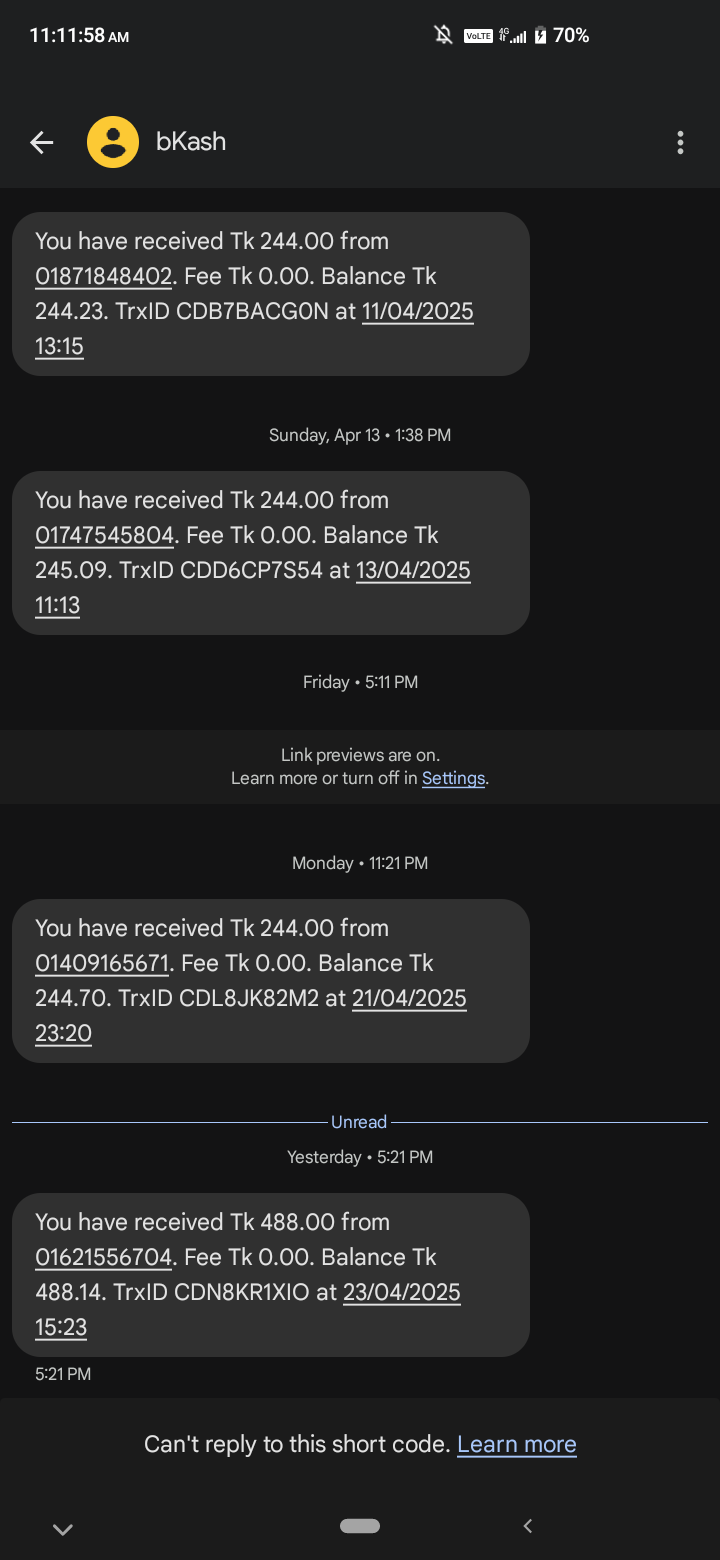Tap the muted notification bell icon
This screenshot has width=720, height=1560.
(x=443, y=36)
